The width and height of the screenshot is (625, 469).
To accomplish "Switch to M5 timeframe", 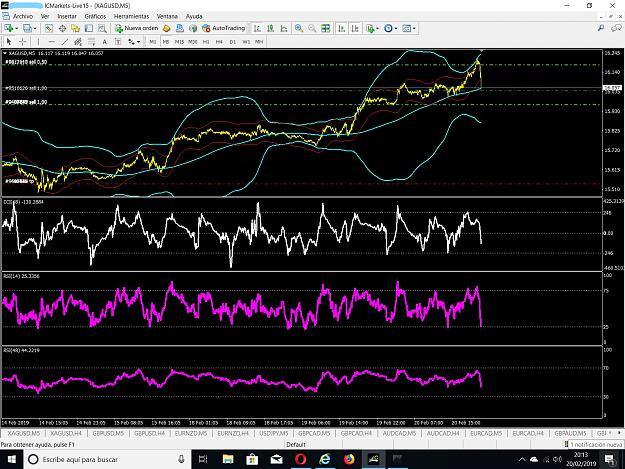I will click(x=166, y=41).
